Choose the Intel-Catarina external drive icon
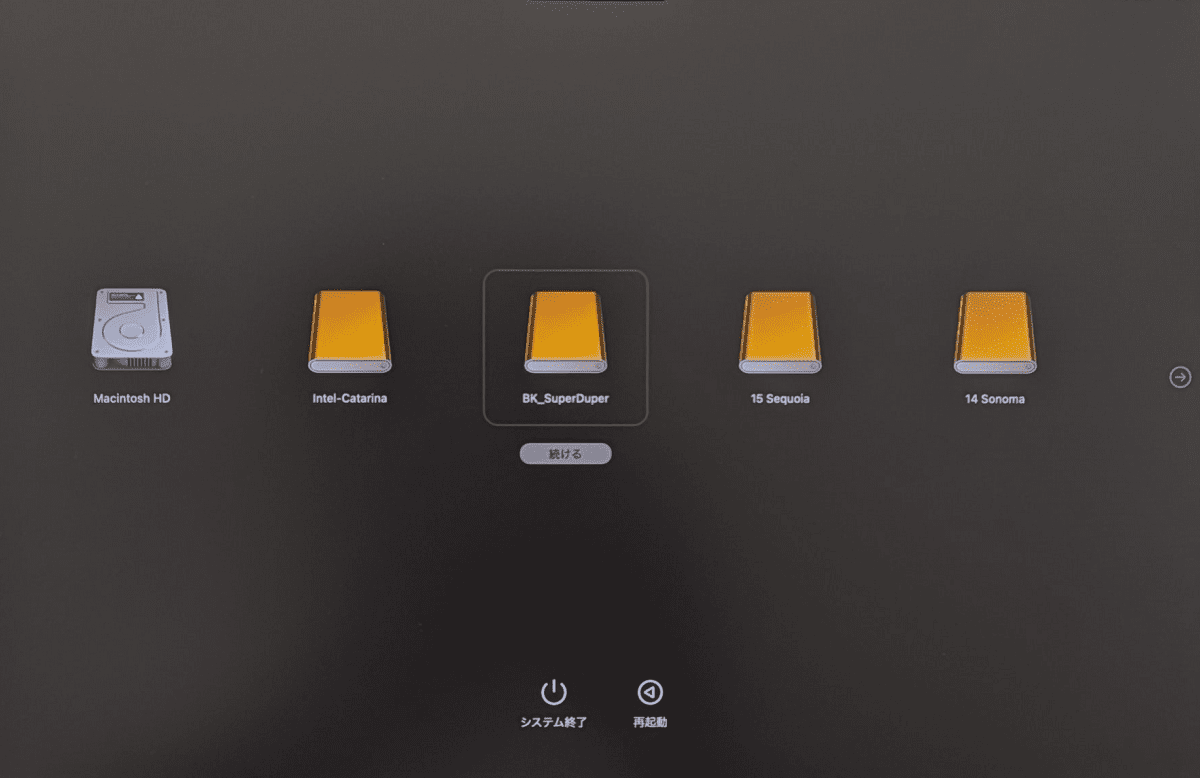This screenshot has height=778, width=1200. (x=349, y=332)
